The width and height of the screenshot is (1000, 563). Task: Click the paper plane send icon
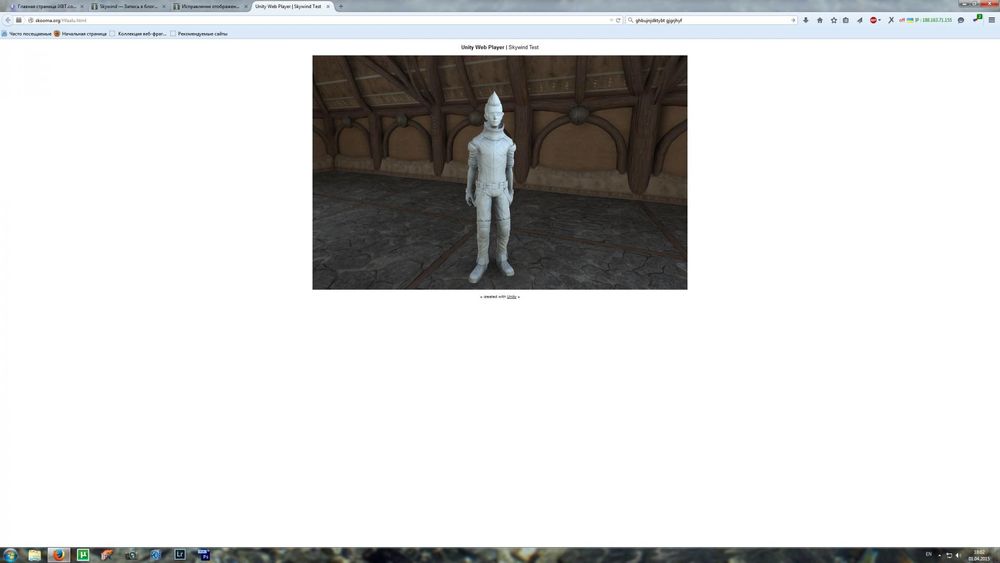point(859,20)
